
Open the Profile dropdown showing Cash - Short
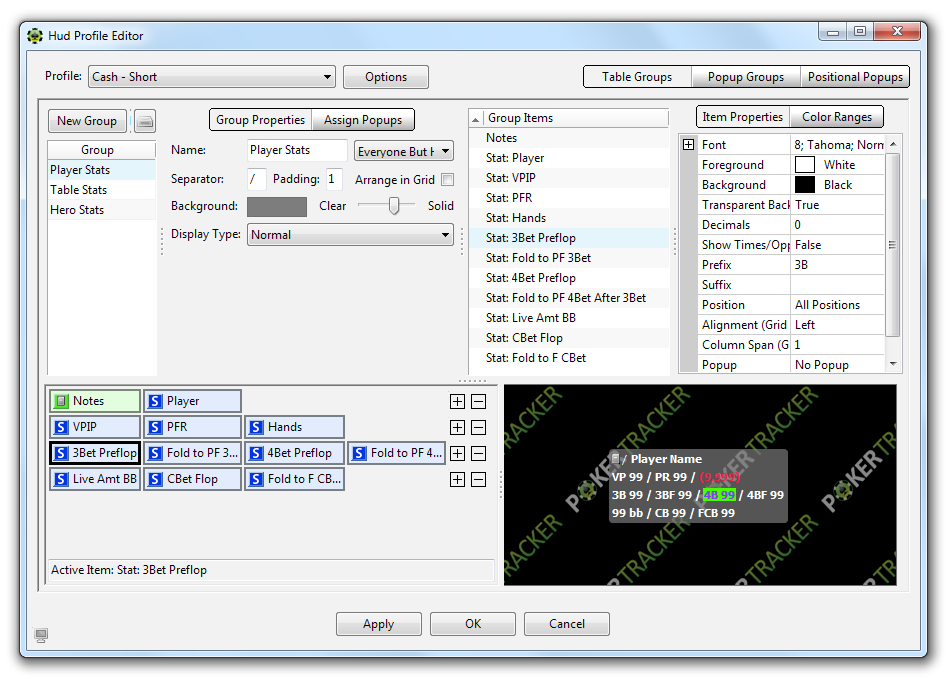coord(212,77)
